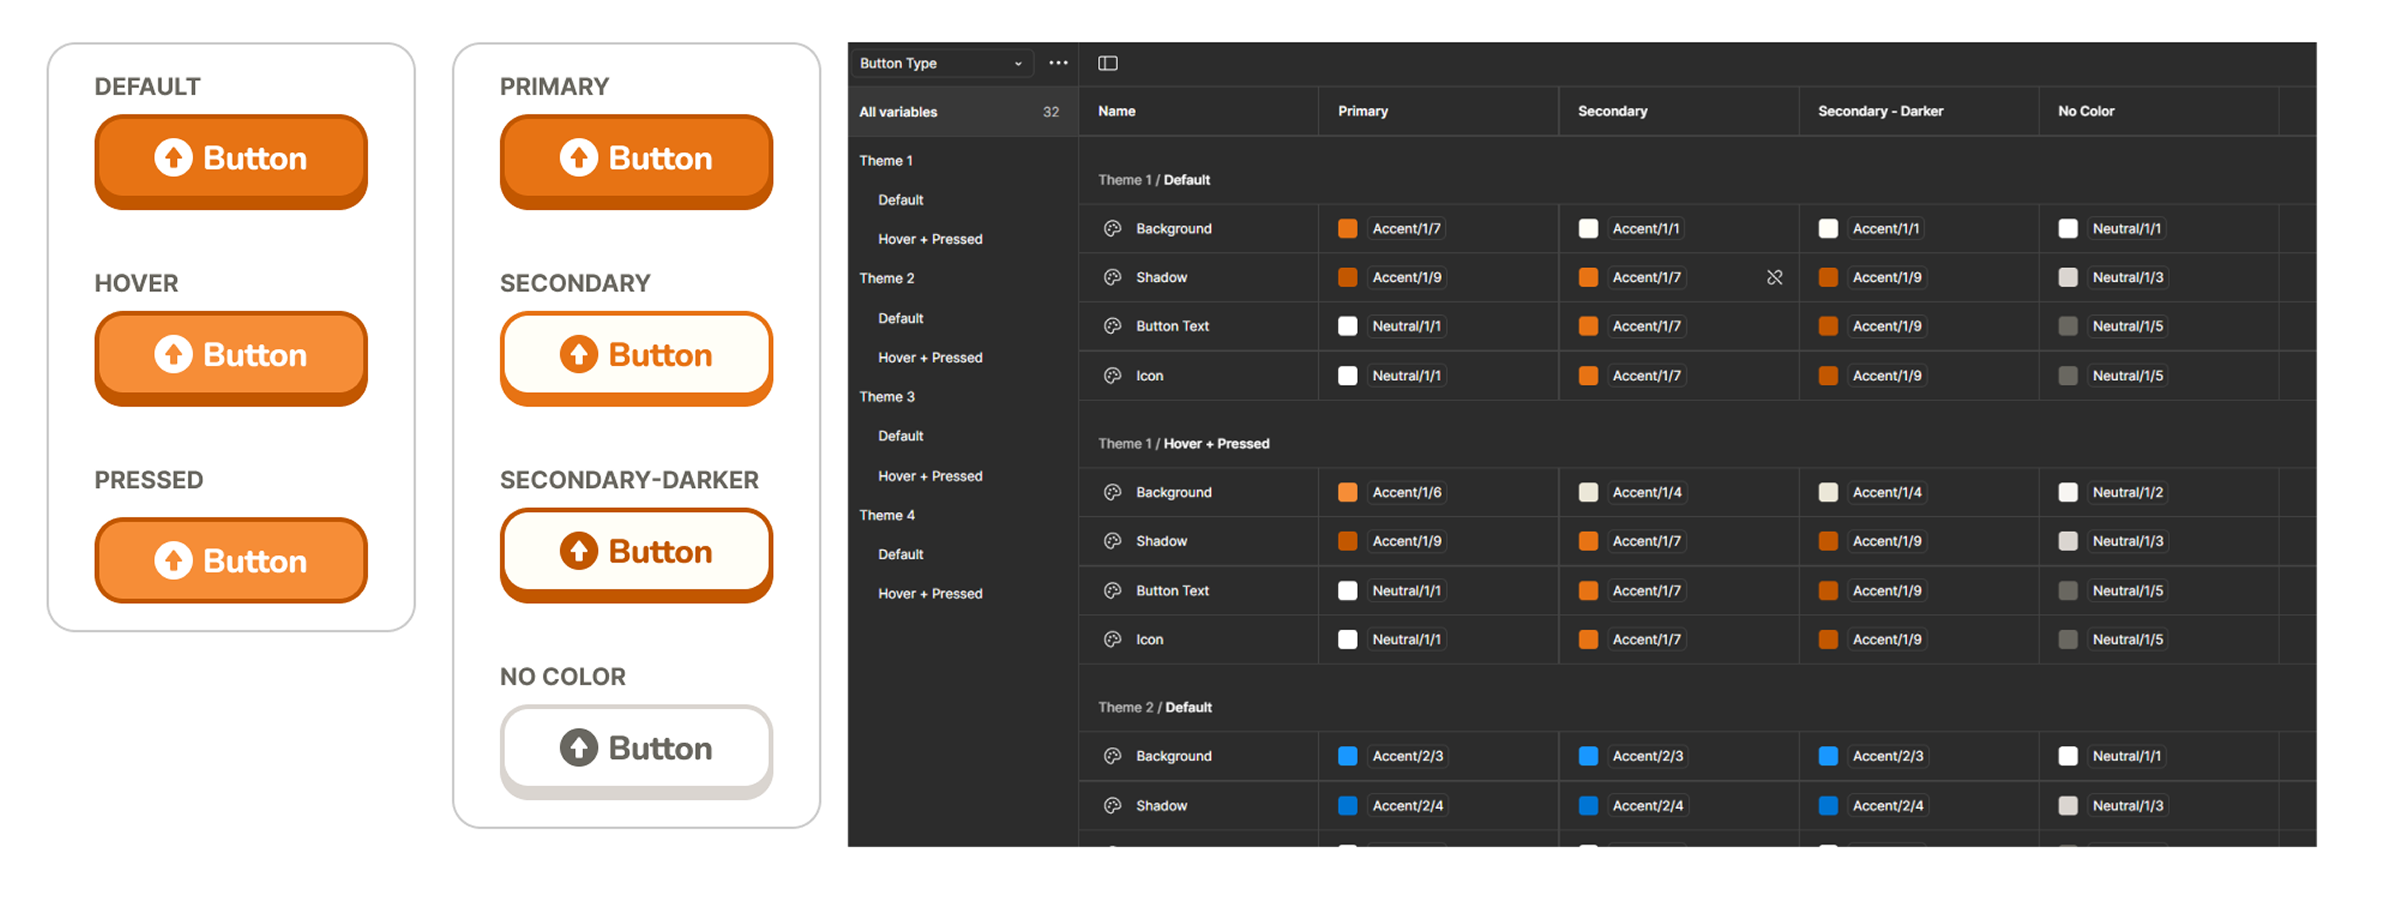The height and width of the screenshot is (898, 2395).
Task: Click the upload arrow icon in the No Color button
Action: (578, 747)
